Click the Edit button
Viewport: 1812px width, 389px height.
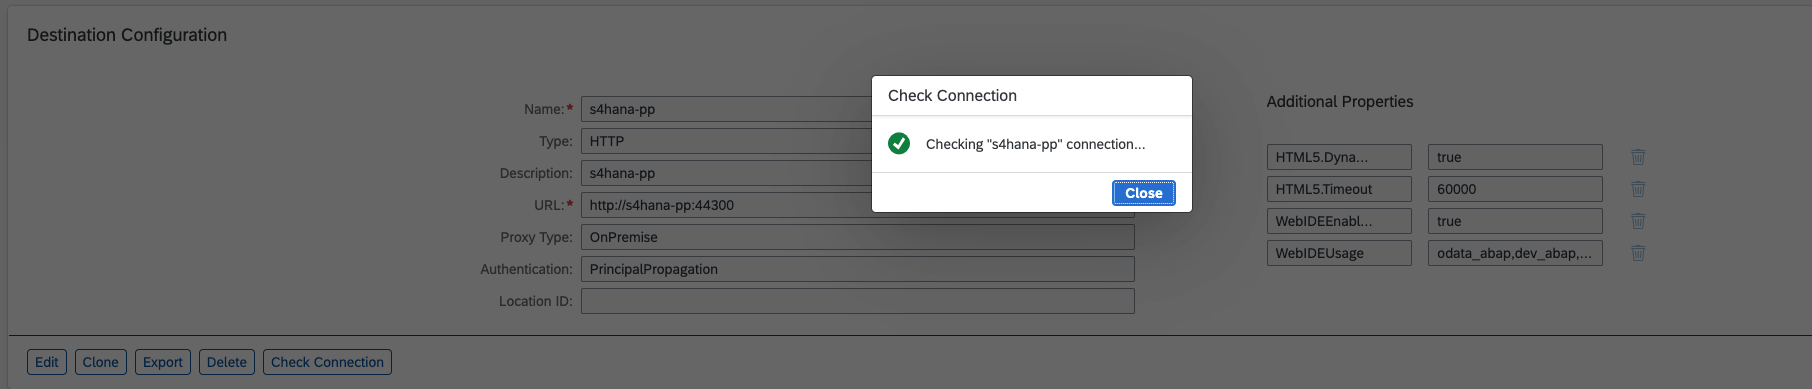[x=47, y=362]
